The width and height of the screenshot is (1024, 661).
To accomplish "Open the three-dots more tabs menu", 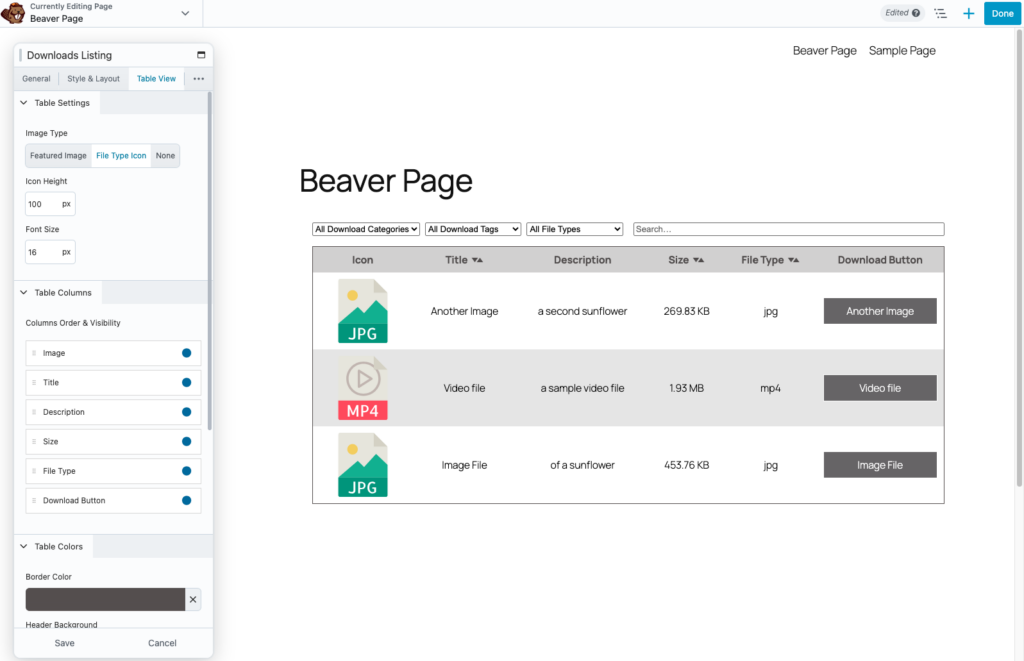I will [x=198, y=79].
